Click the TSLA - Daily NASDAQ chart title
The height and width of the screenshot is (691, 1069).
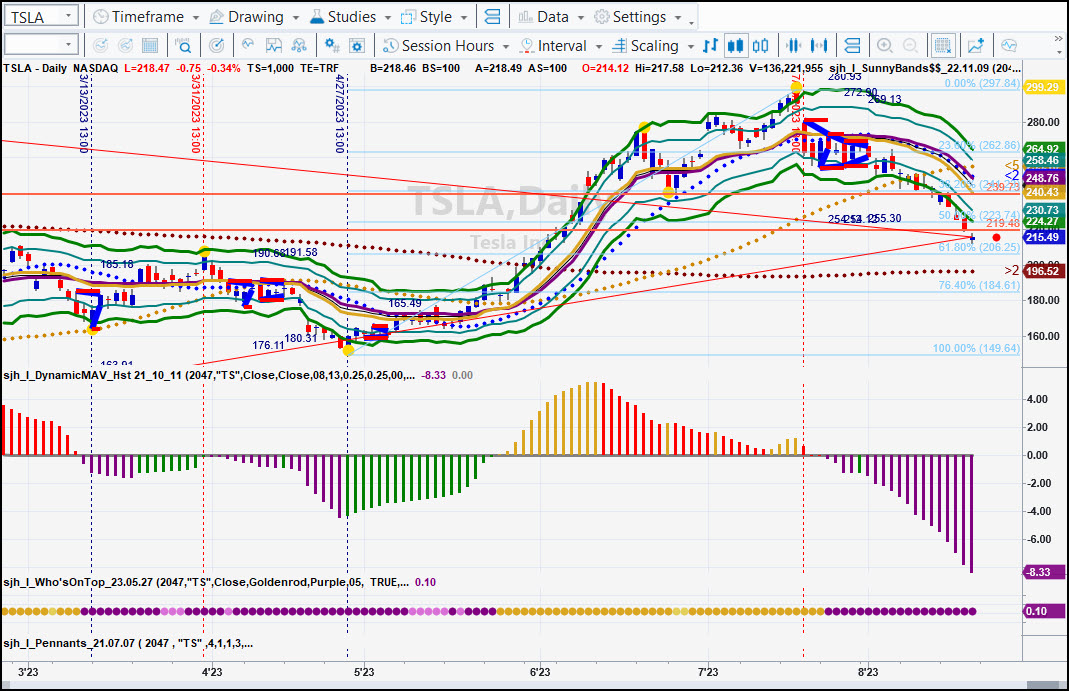tap(61, 68)
